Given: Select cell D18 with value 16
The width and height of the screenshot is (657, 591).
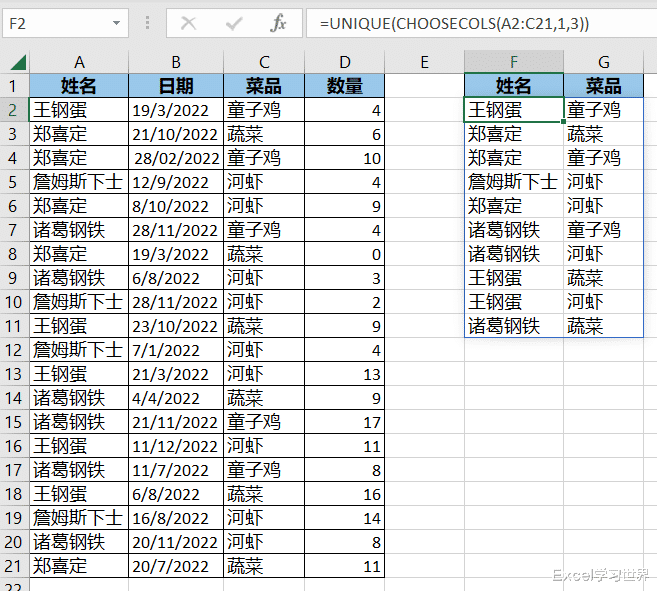Looking at the screenshot, I should click(344, 494).
